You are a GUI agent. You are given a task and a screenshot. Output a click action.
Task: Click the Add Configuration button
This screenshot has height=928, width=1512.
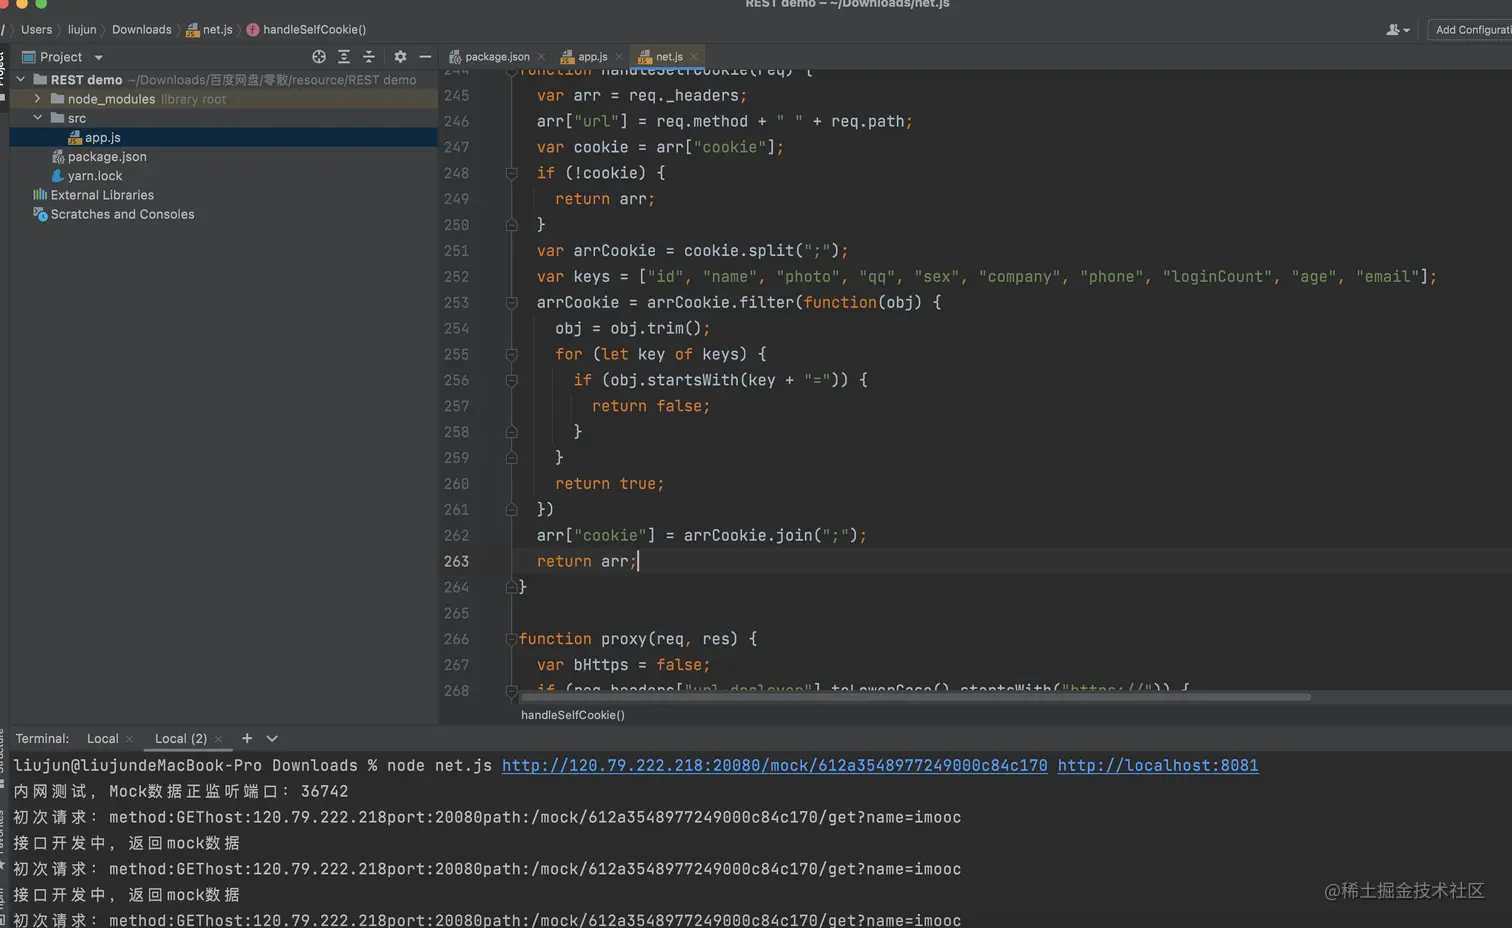1472,30
